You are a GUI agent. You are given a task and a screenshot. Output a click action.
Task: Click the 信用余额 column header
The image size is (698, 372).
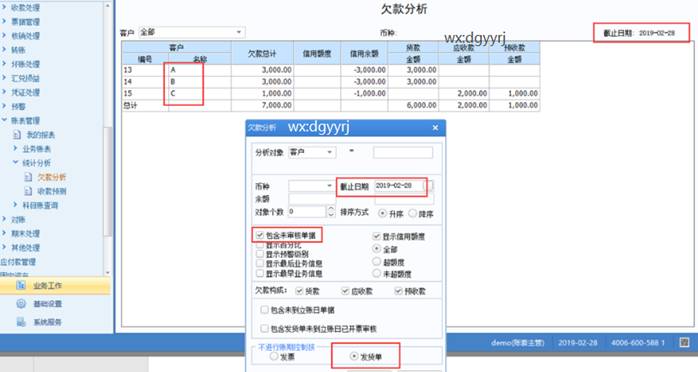[364, 53]
